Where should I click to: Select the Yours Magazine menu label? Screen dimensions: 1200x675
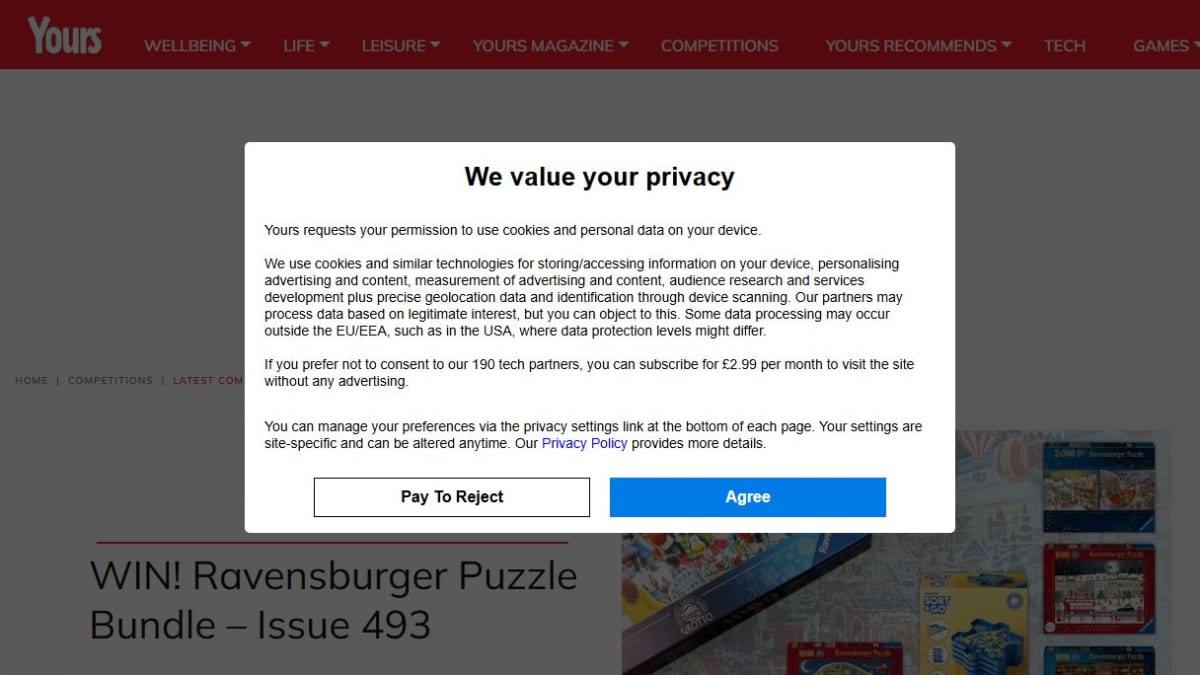click(543, 46)
